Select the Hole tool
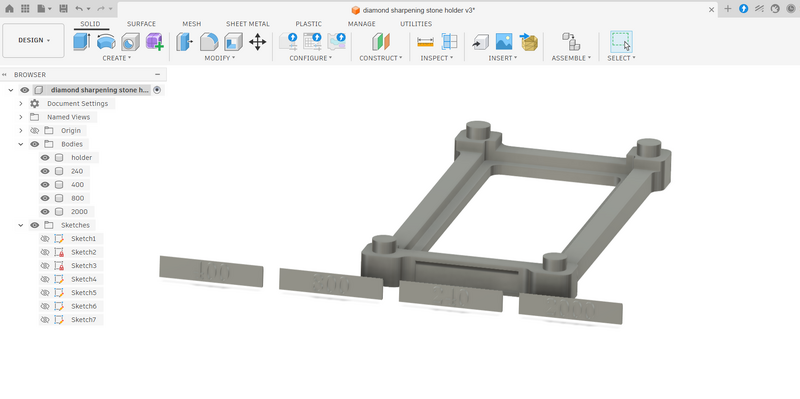800x399 pixels. pos(130,41)
